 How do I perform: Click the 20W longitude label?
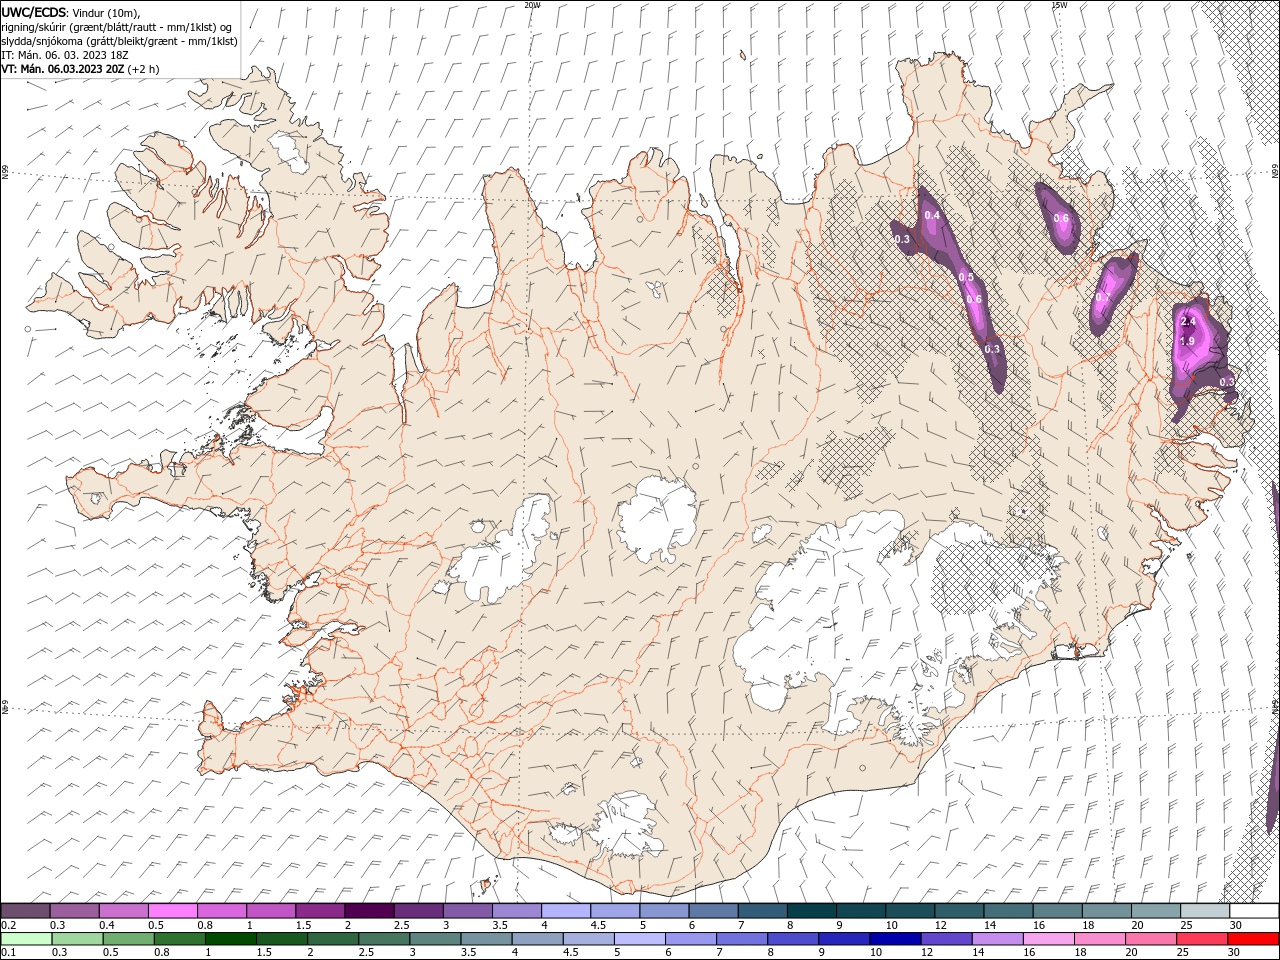[532, 5]
